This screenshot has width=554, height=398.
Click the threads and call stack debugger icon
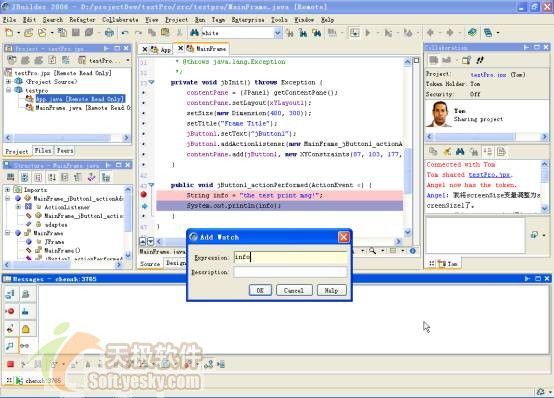[10, 293]
